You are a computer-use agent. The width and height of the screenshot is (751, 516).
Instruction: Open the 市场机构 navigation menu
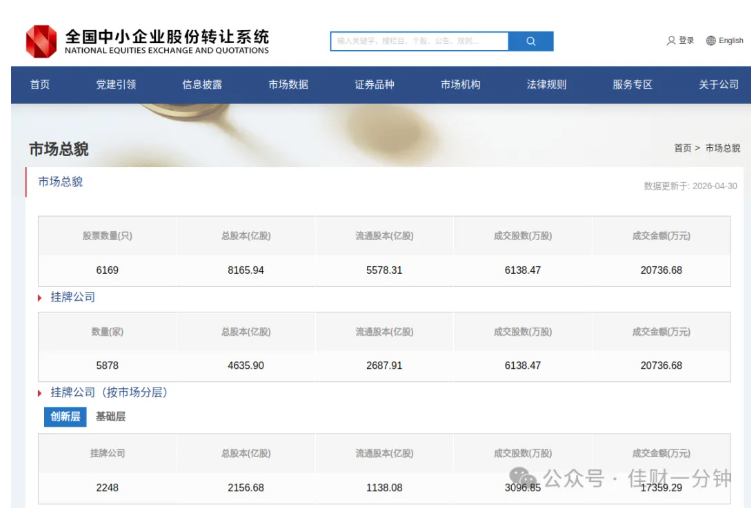coord(460,85)
